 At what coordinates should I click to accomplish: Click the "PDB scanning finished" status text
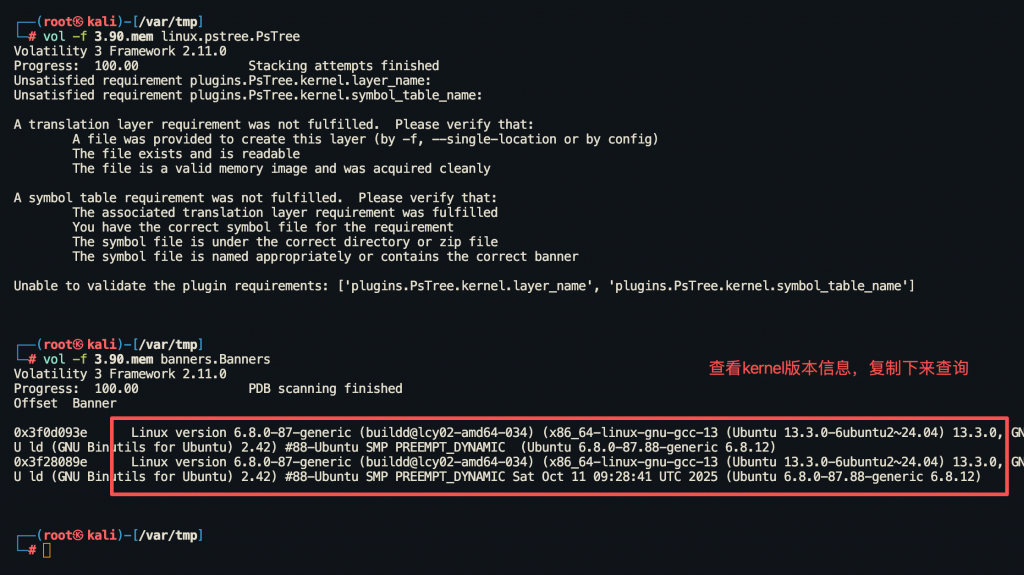click(325, 388)
